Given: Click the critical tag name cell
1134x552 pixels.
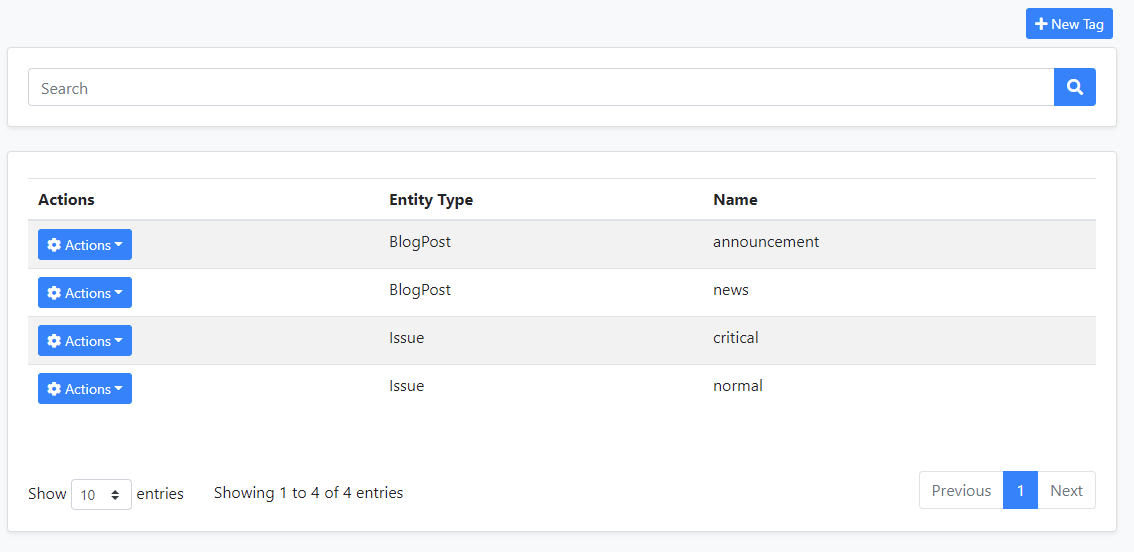Looking at the screenshot, I should (x=736, y=338).
